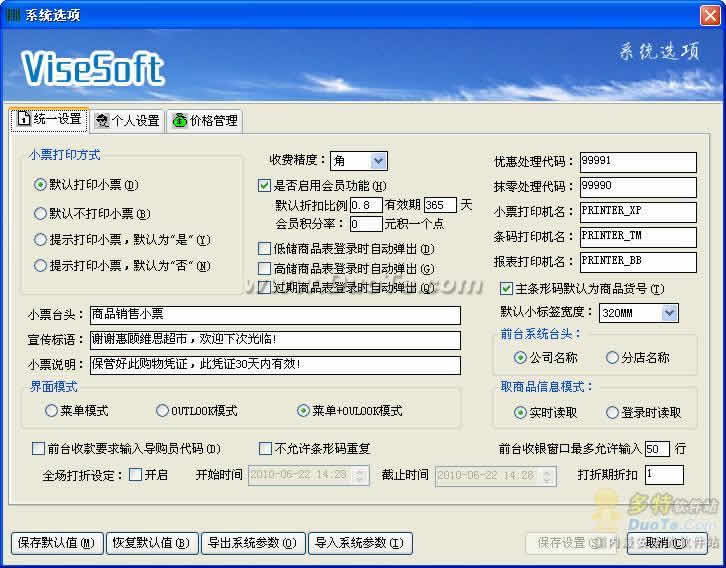Click the money bag icon on 价格管理 tab
726x568 pixels.
(x=179, y=120)
